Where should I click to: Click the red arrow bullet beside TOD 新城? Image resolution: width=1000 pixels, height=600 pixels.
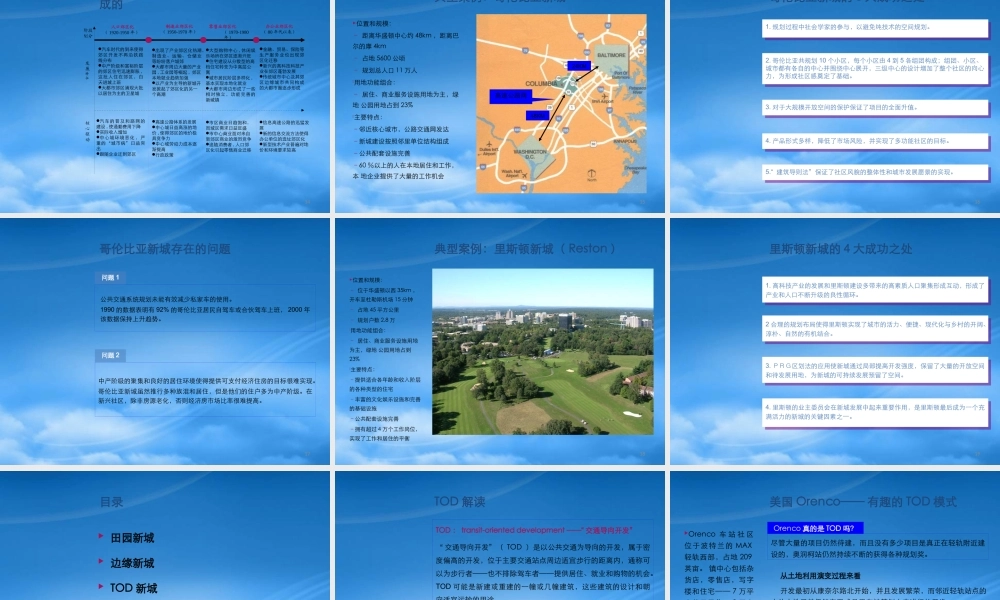tap(100, 587)
